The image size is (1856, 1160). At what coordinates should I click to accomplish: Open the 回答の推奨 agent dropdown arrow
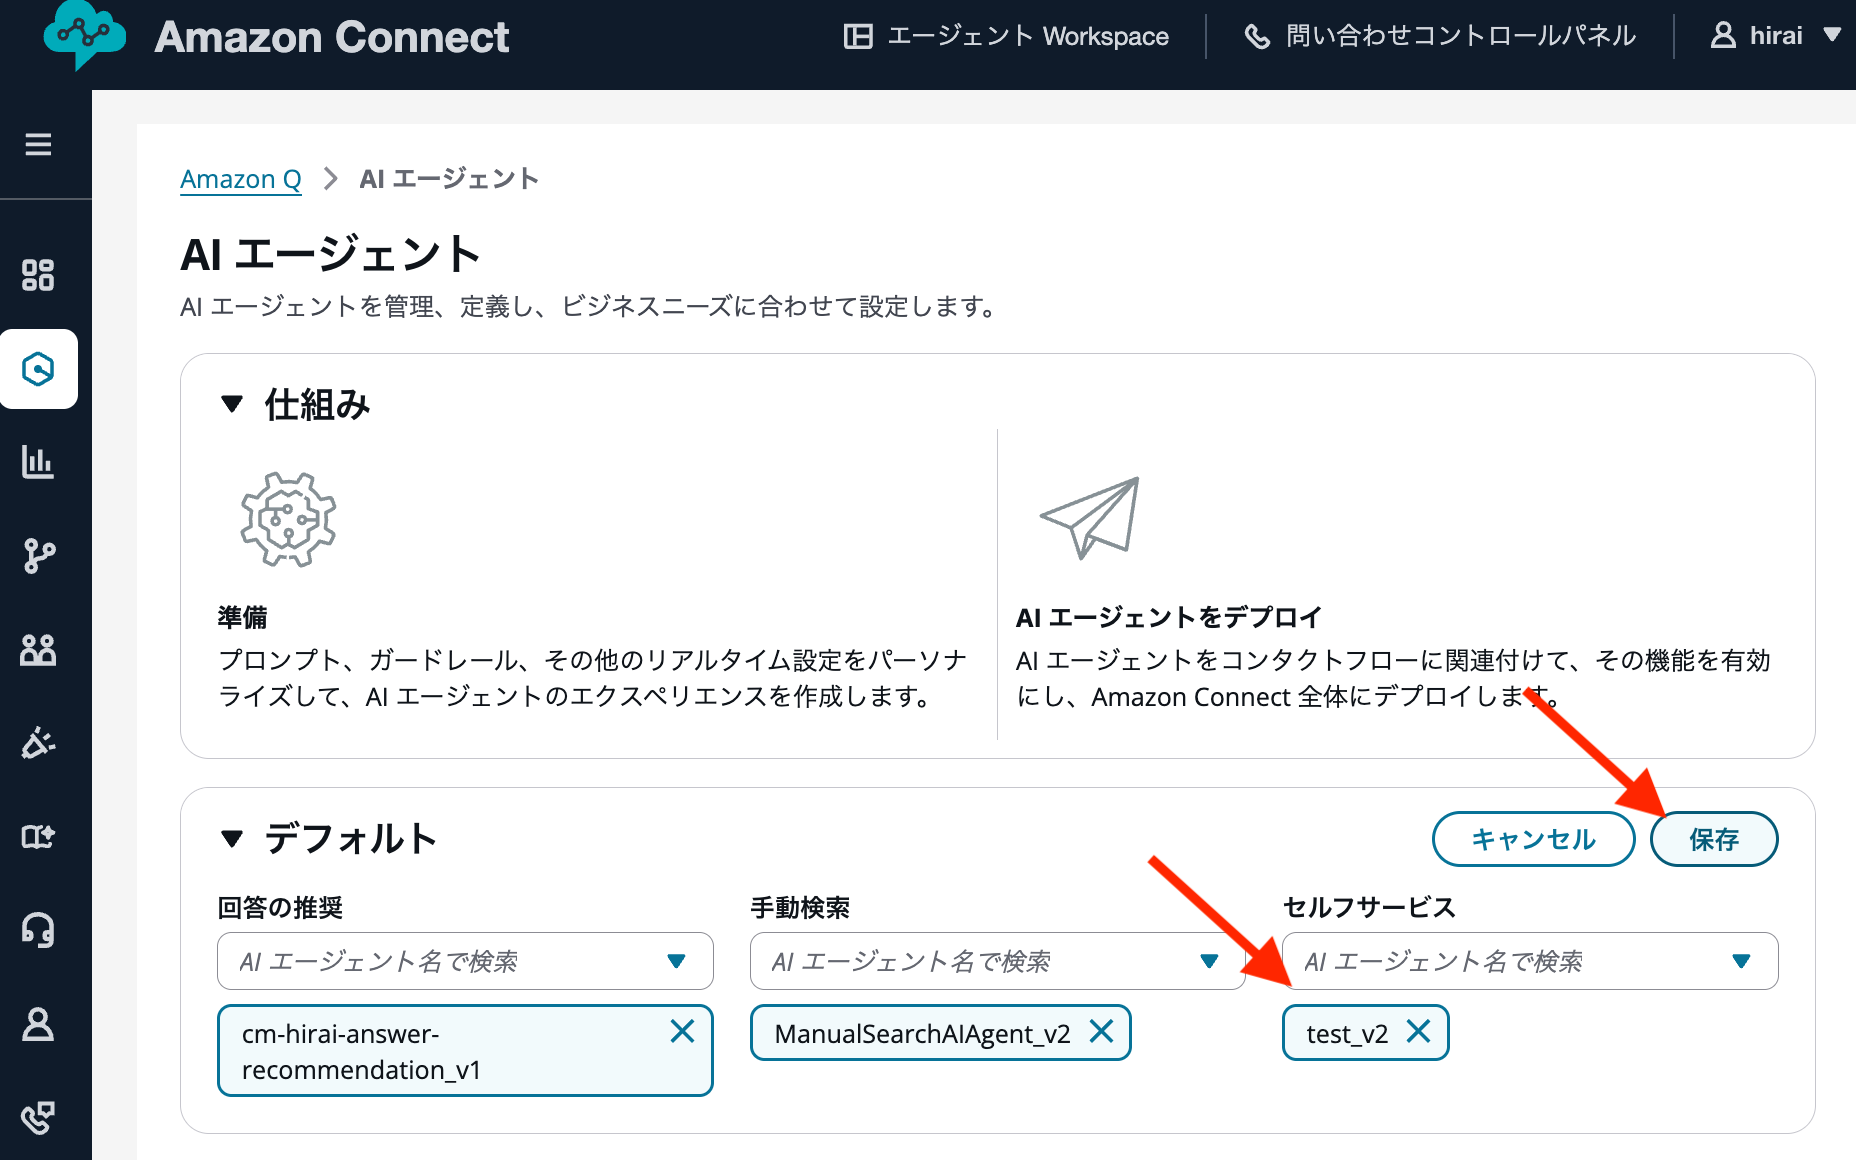tap(676, 961)
